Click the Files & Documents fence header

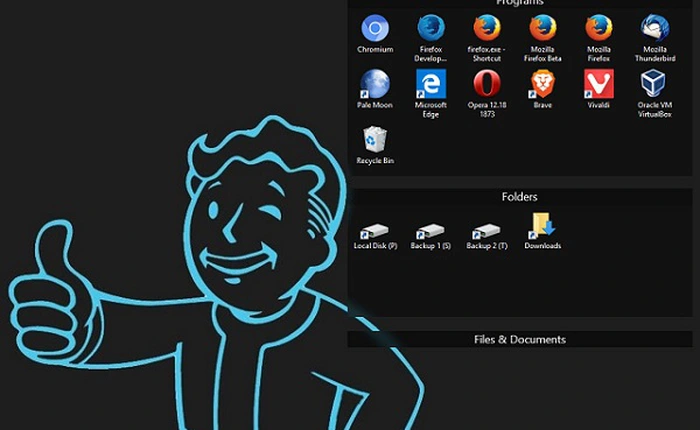pos(520,339)
